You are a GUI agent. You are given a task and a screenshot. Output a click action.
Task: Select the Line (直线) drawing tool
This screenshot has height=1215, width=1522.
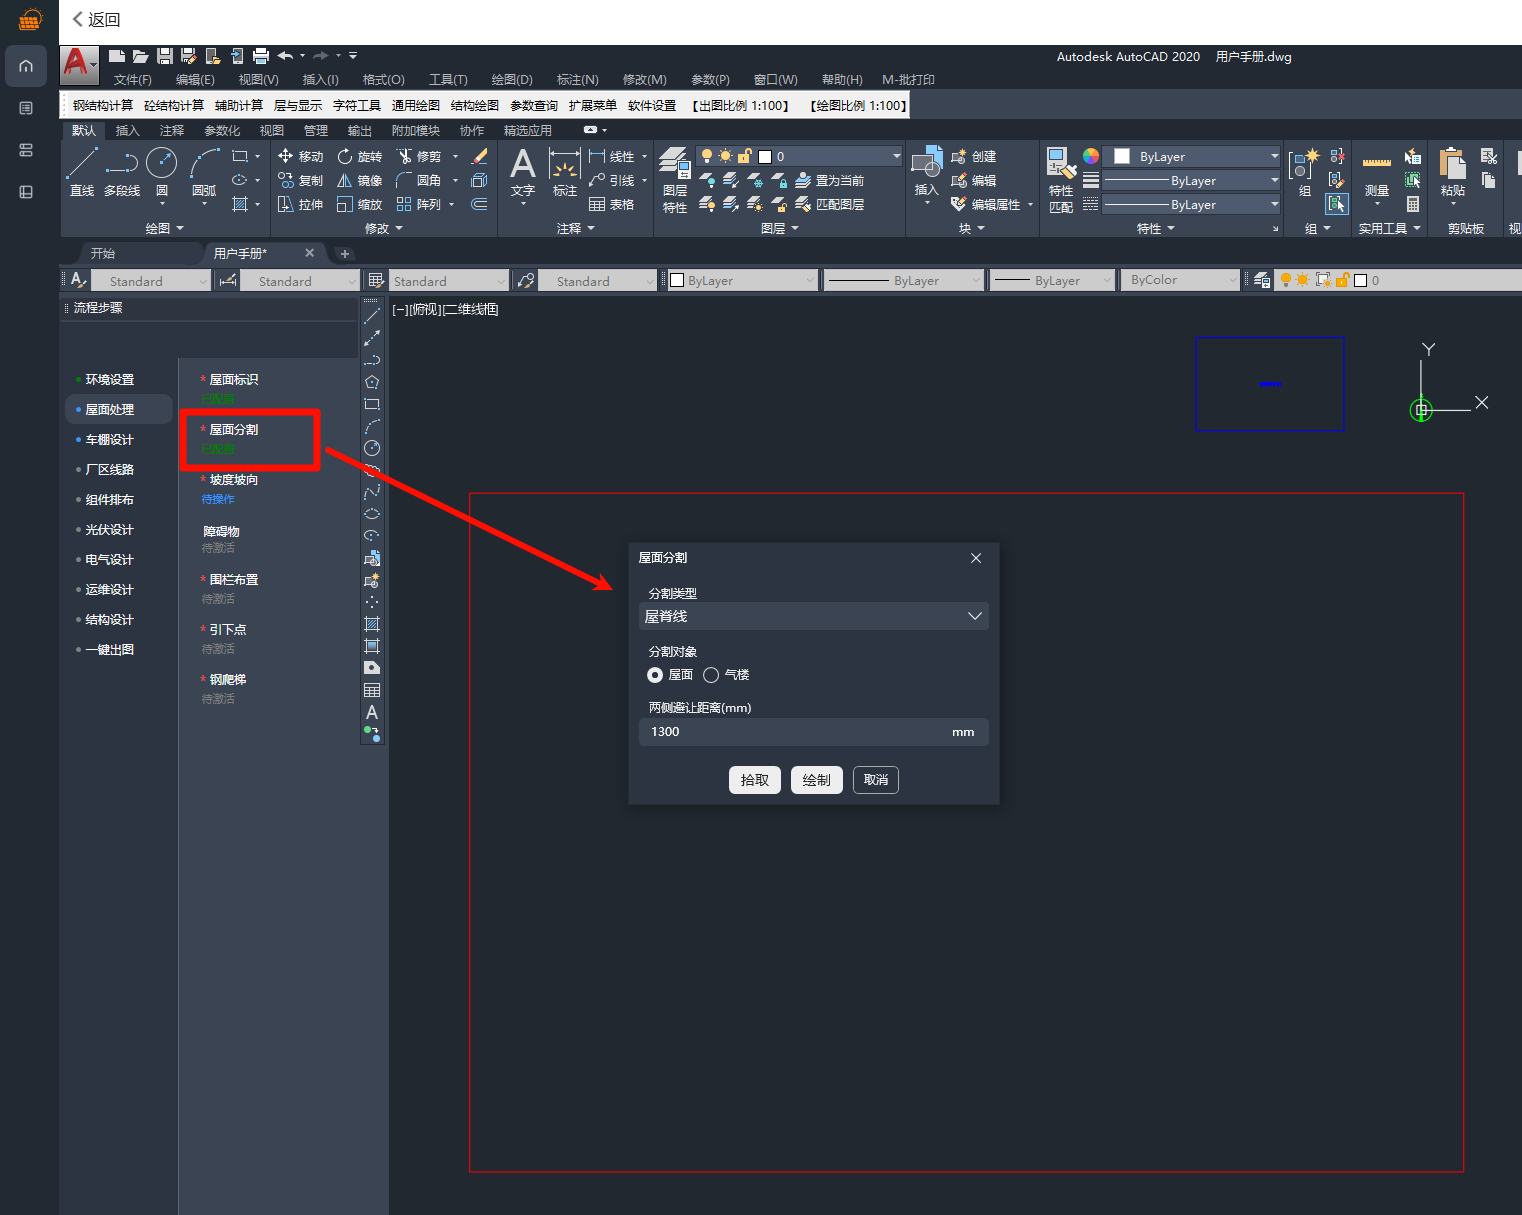click(82, 164)
